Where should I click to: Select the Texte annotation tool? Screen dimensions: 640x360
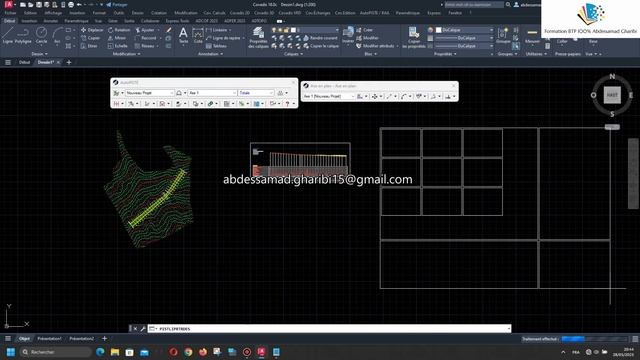tap(183, 35)
